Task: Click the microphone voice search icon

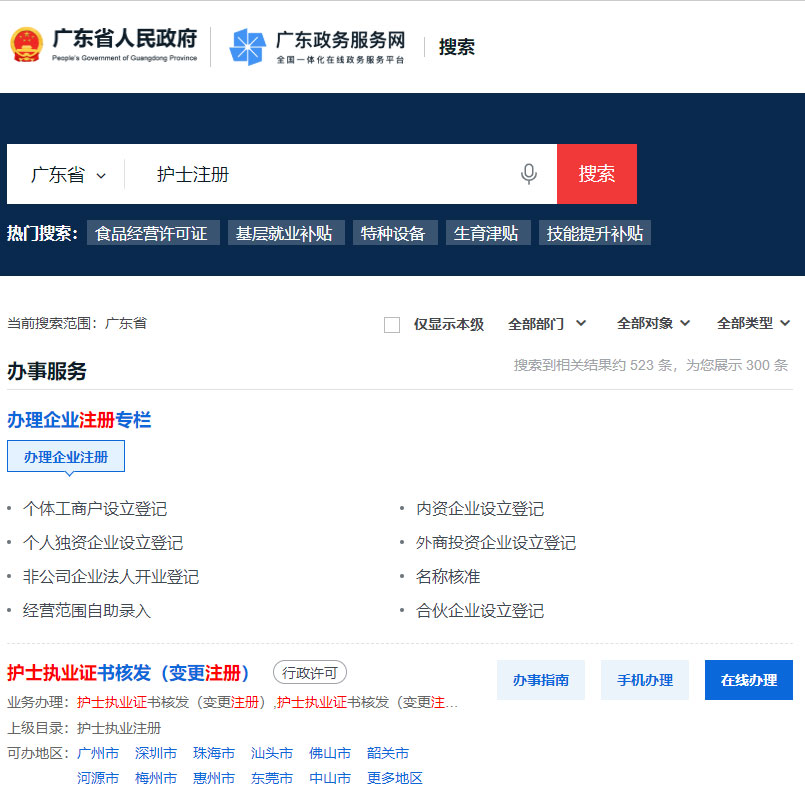Action: (x=529, y=174)
